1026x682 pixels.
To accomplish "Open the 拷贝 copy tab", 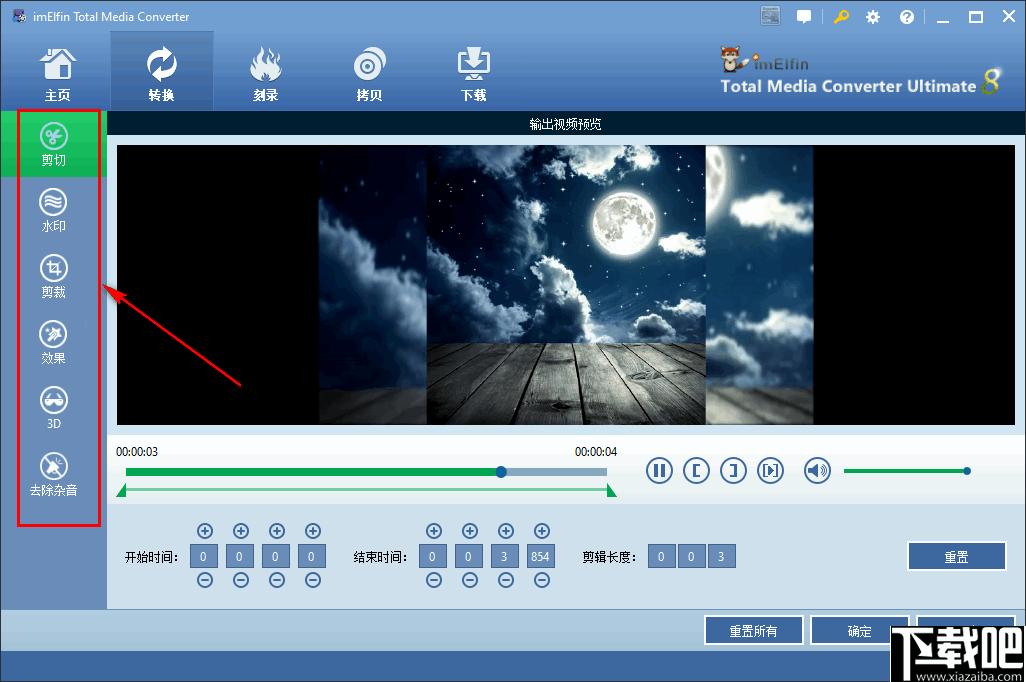I will 369,73.
